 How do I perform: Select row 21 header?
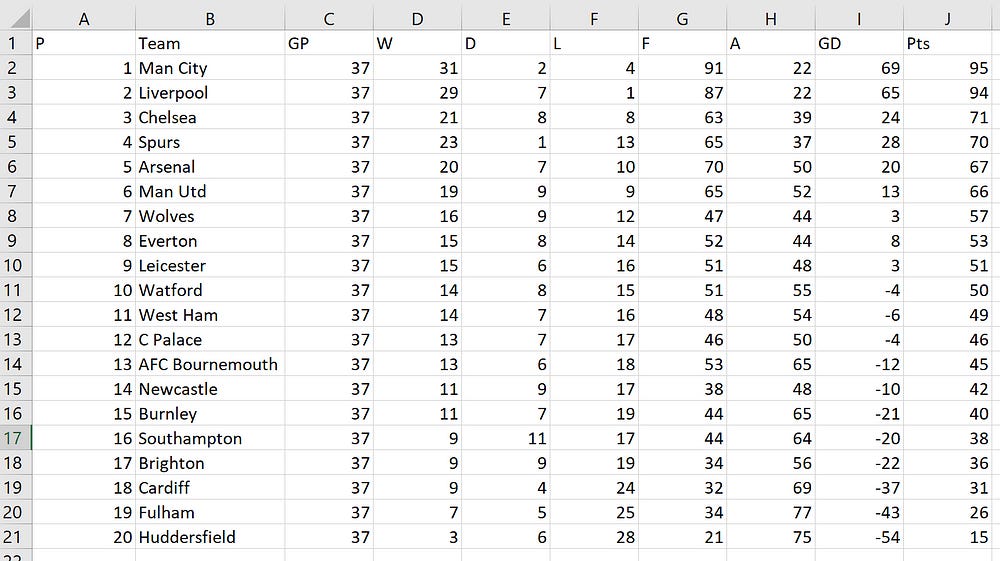tap(16, 537)
